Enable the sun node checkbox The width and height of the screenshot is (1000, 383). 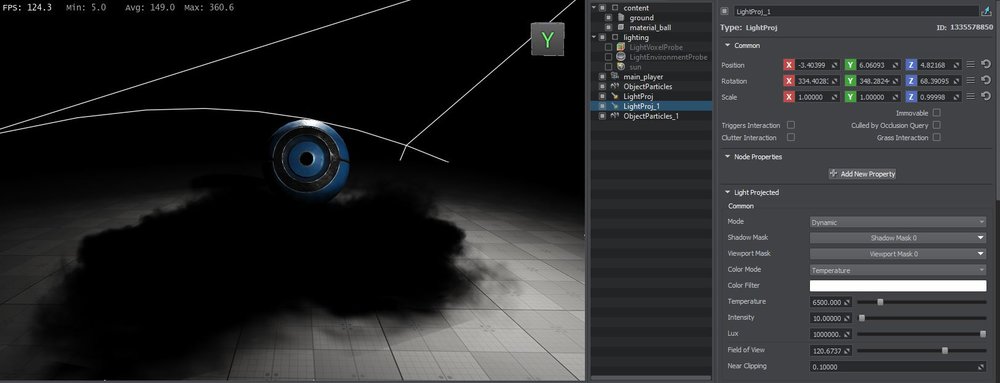pos(608,66)
